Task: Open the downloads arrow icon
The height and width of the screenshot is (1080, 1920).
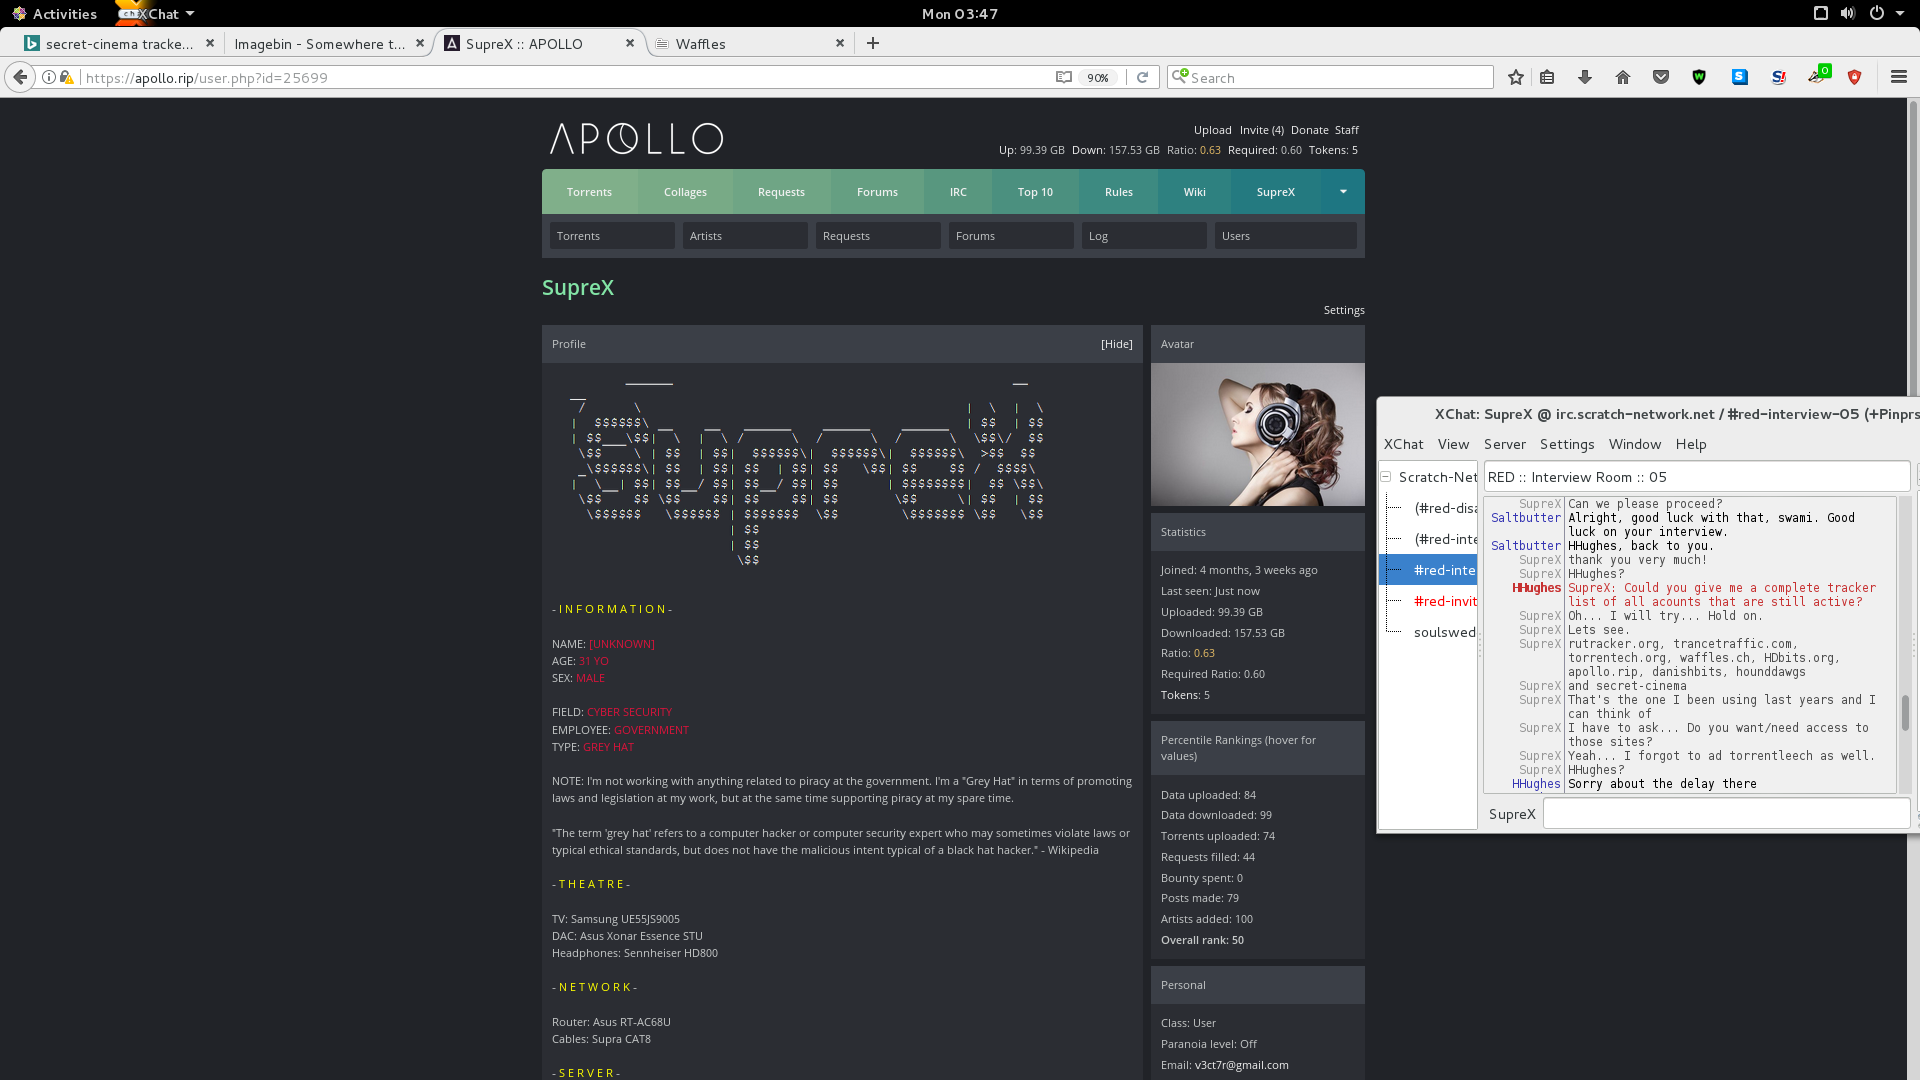Action: tap(1585, 77)
